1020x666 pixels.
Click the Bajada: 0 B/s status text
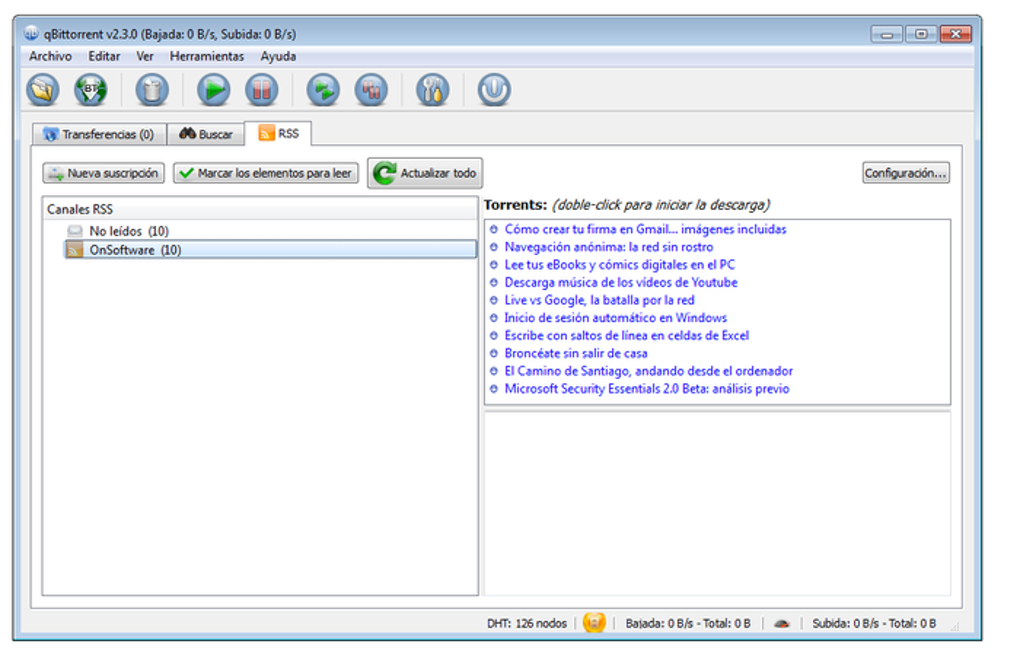[x=688, y=623]
